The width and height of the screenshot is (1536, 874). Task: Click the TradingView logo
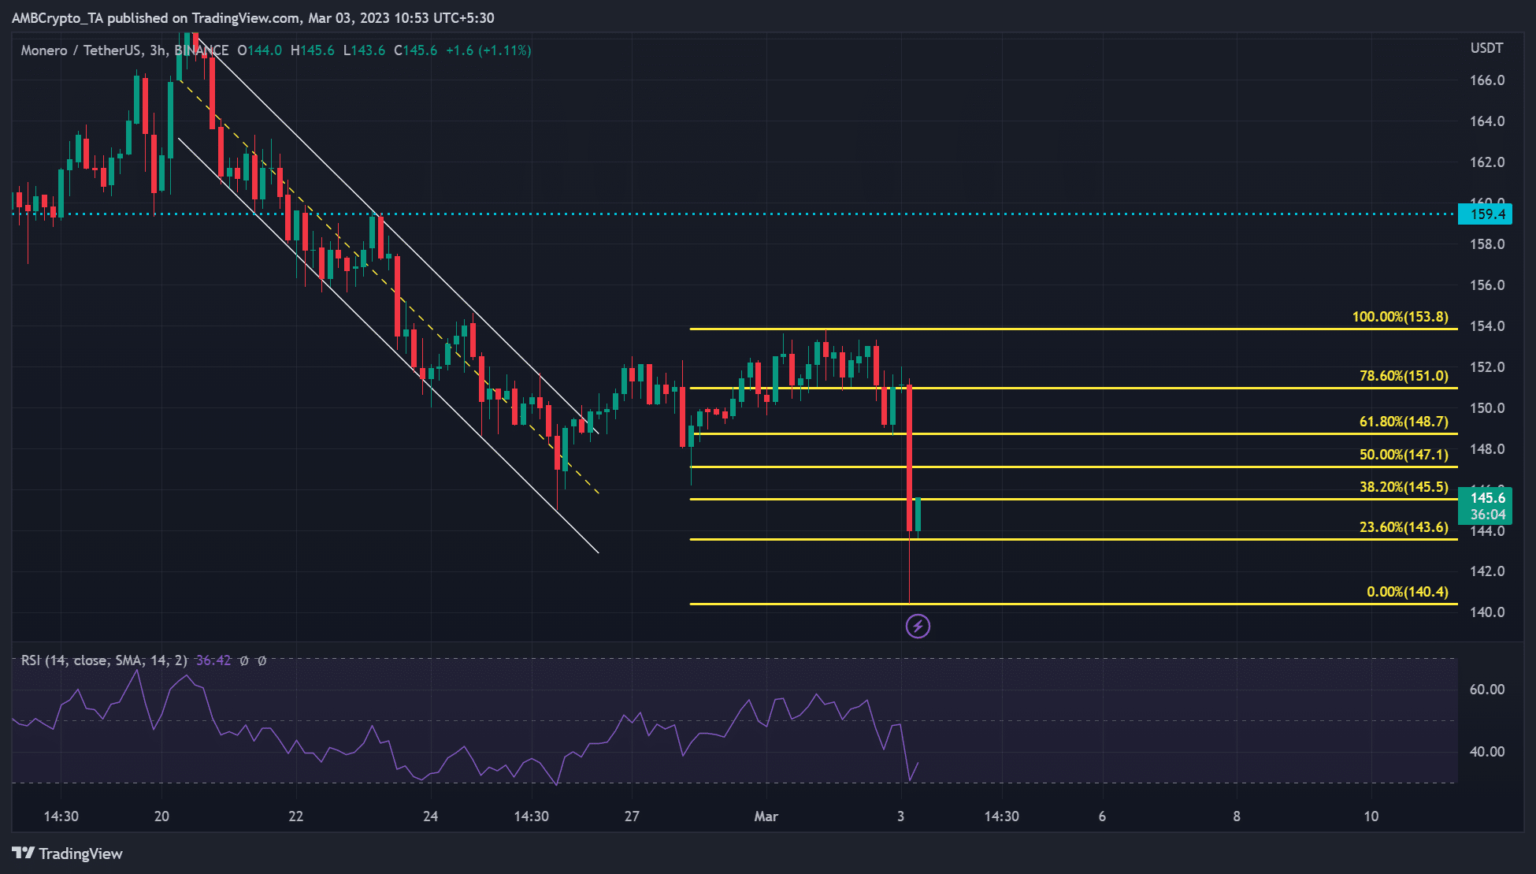(67, 853)
